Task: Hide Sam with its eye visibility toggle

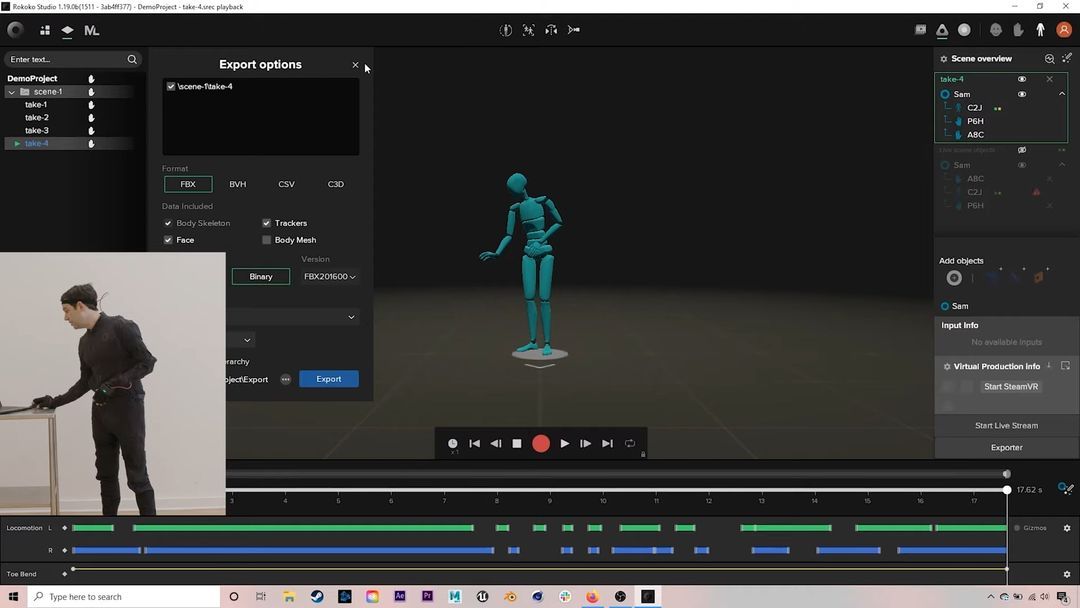Action: pyautogui.click(x=1021, y=93)
